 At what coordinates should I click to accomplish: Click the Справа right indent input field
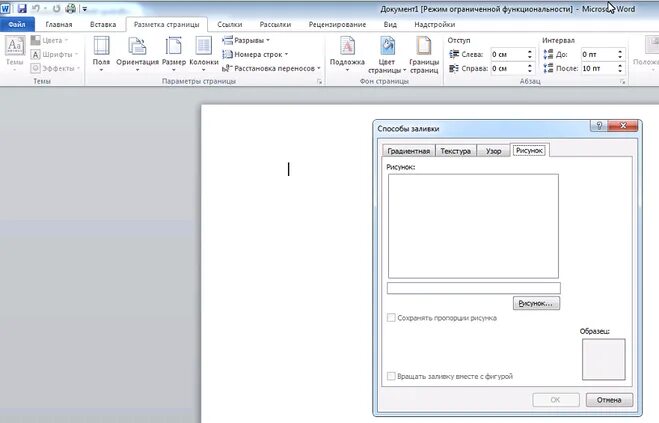(x=507, y=68)
